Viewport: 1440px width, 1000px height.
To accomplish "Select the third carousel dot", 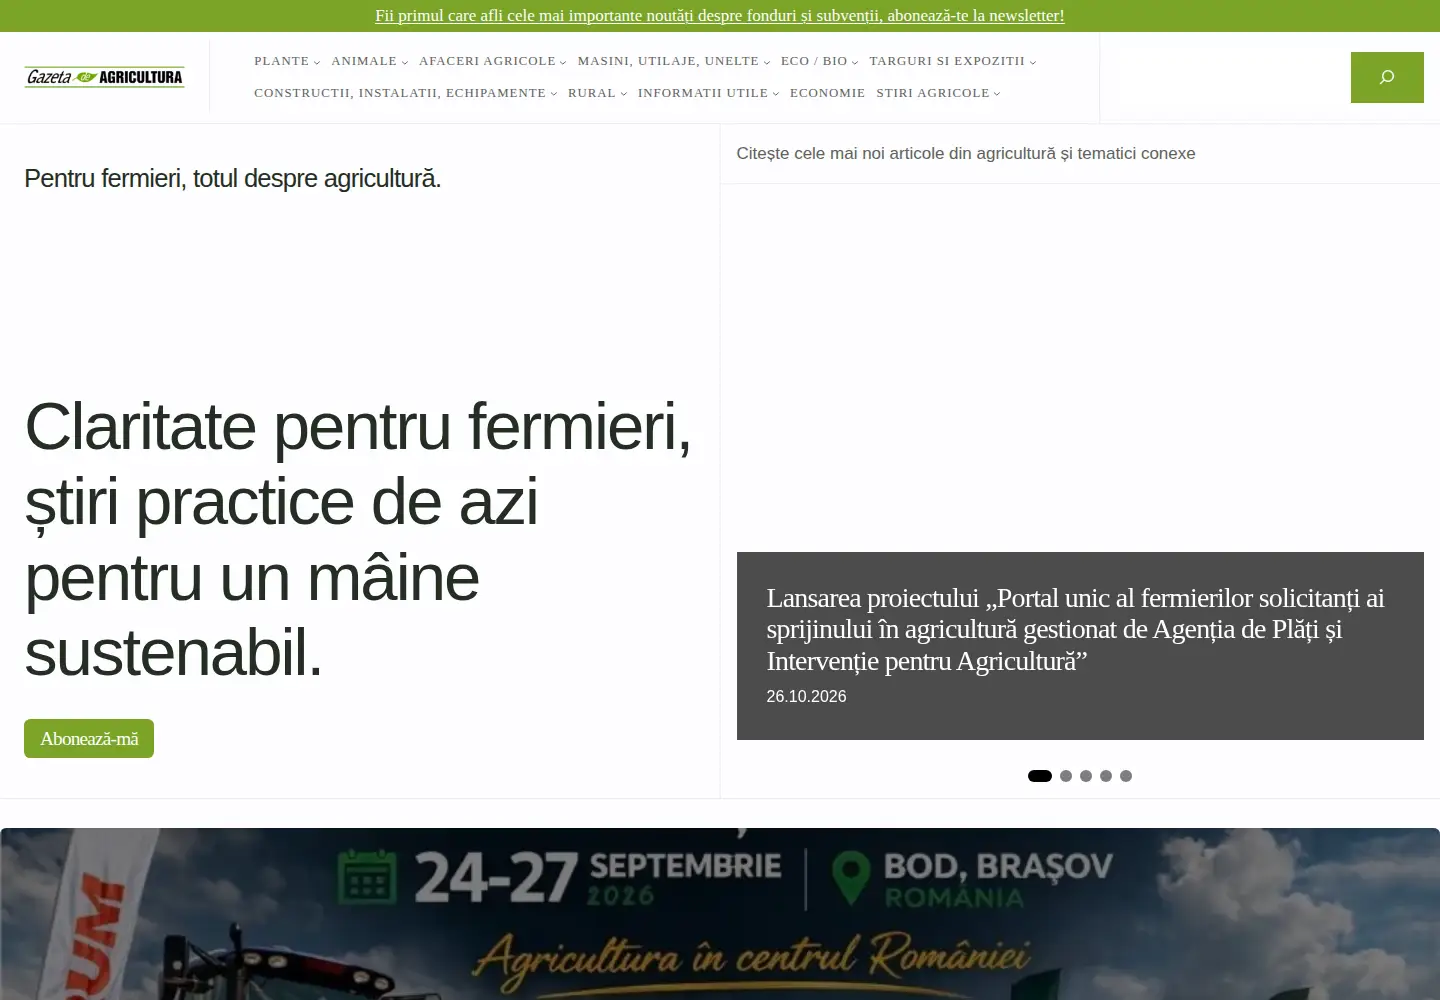I will [1086, 776].
